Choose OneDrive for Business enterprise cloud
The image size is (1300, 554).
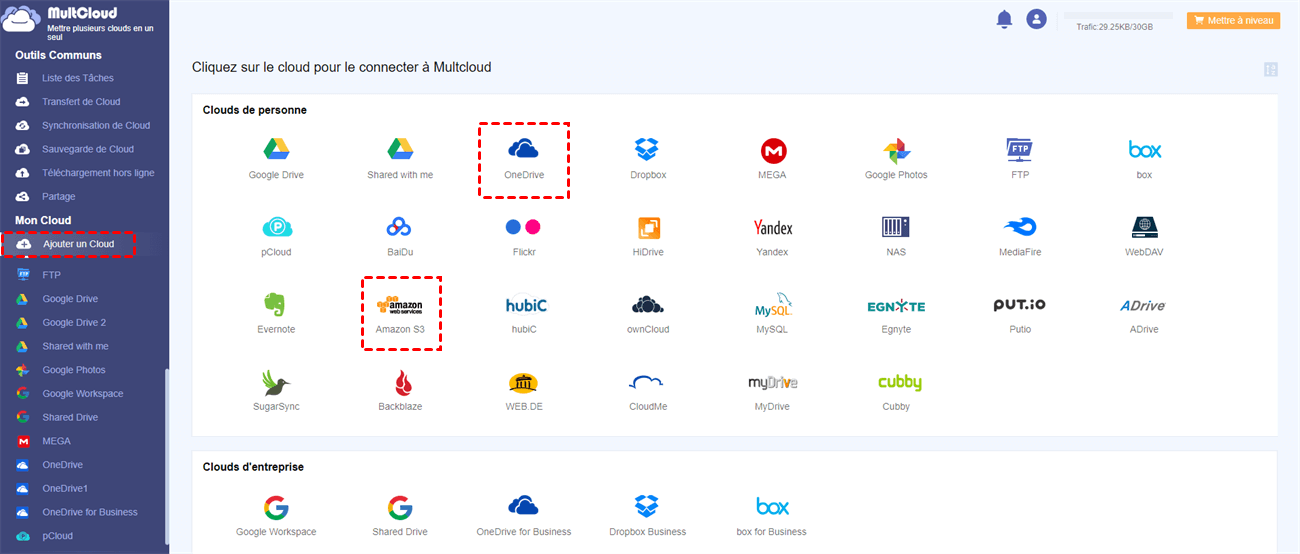tap(523, 515)
